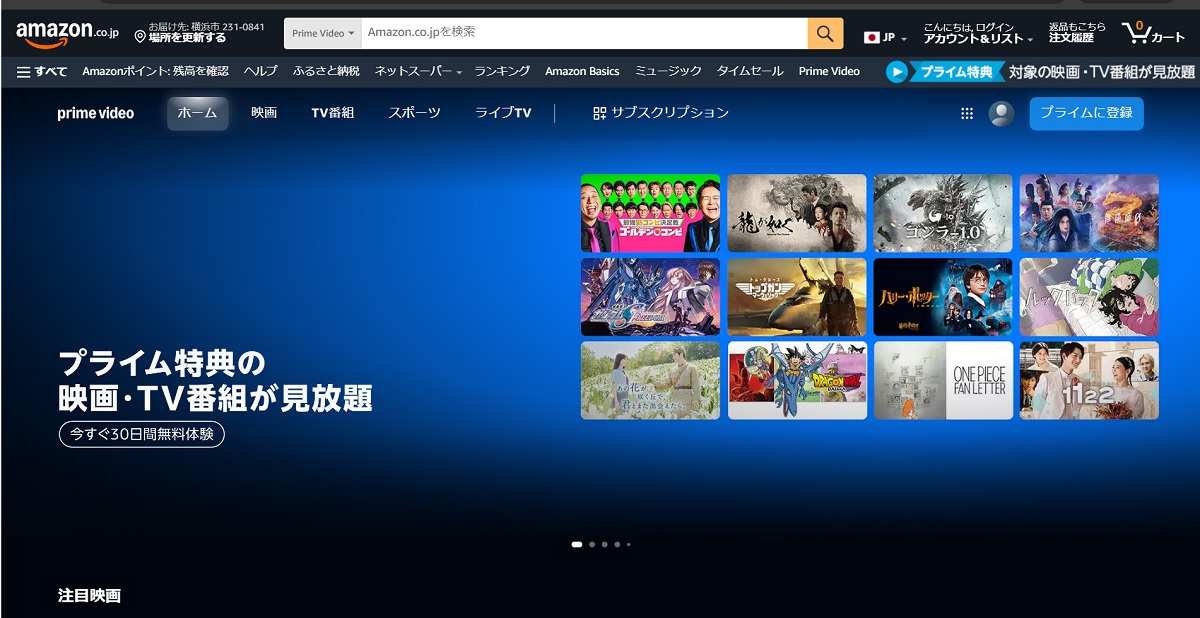Select the second carousel pagination dot
1200x618 pixels.
[x=592, y=543]
